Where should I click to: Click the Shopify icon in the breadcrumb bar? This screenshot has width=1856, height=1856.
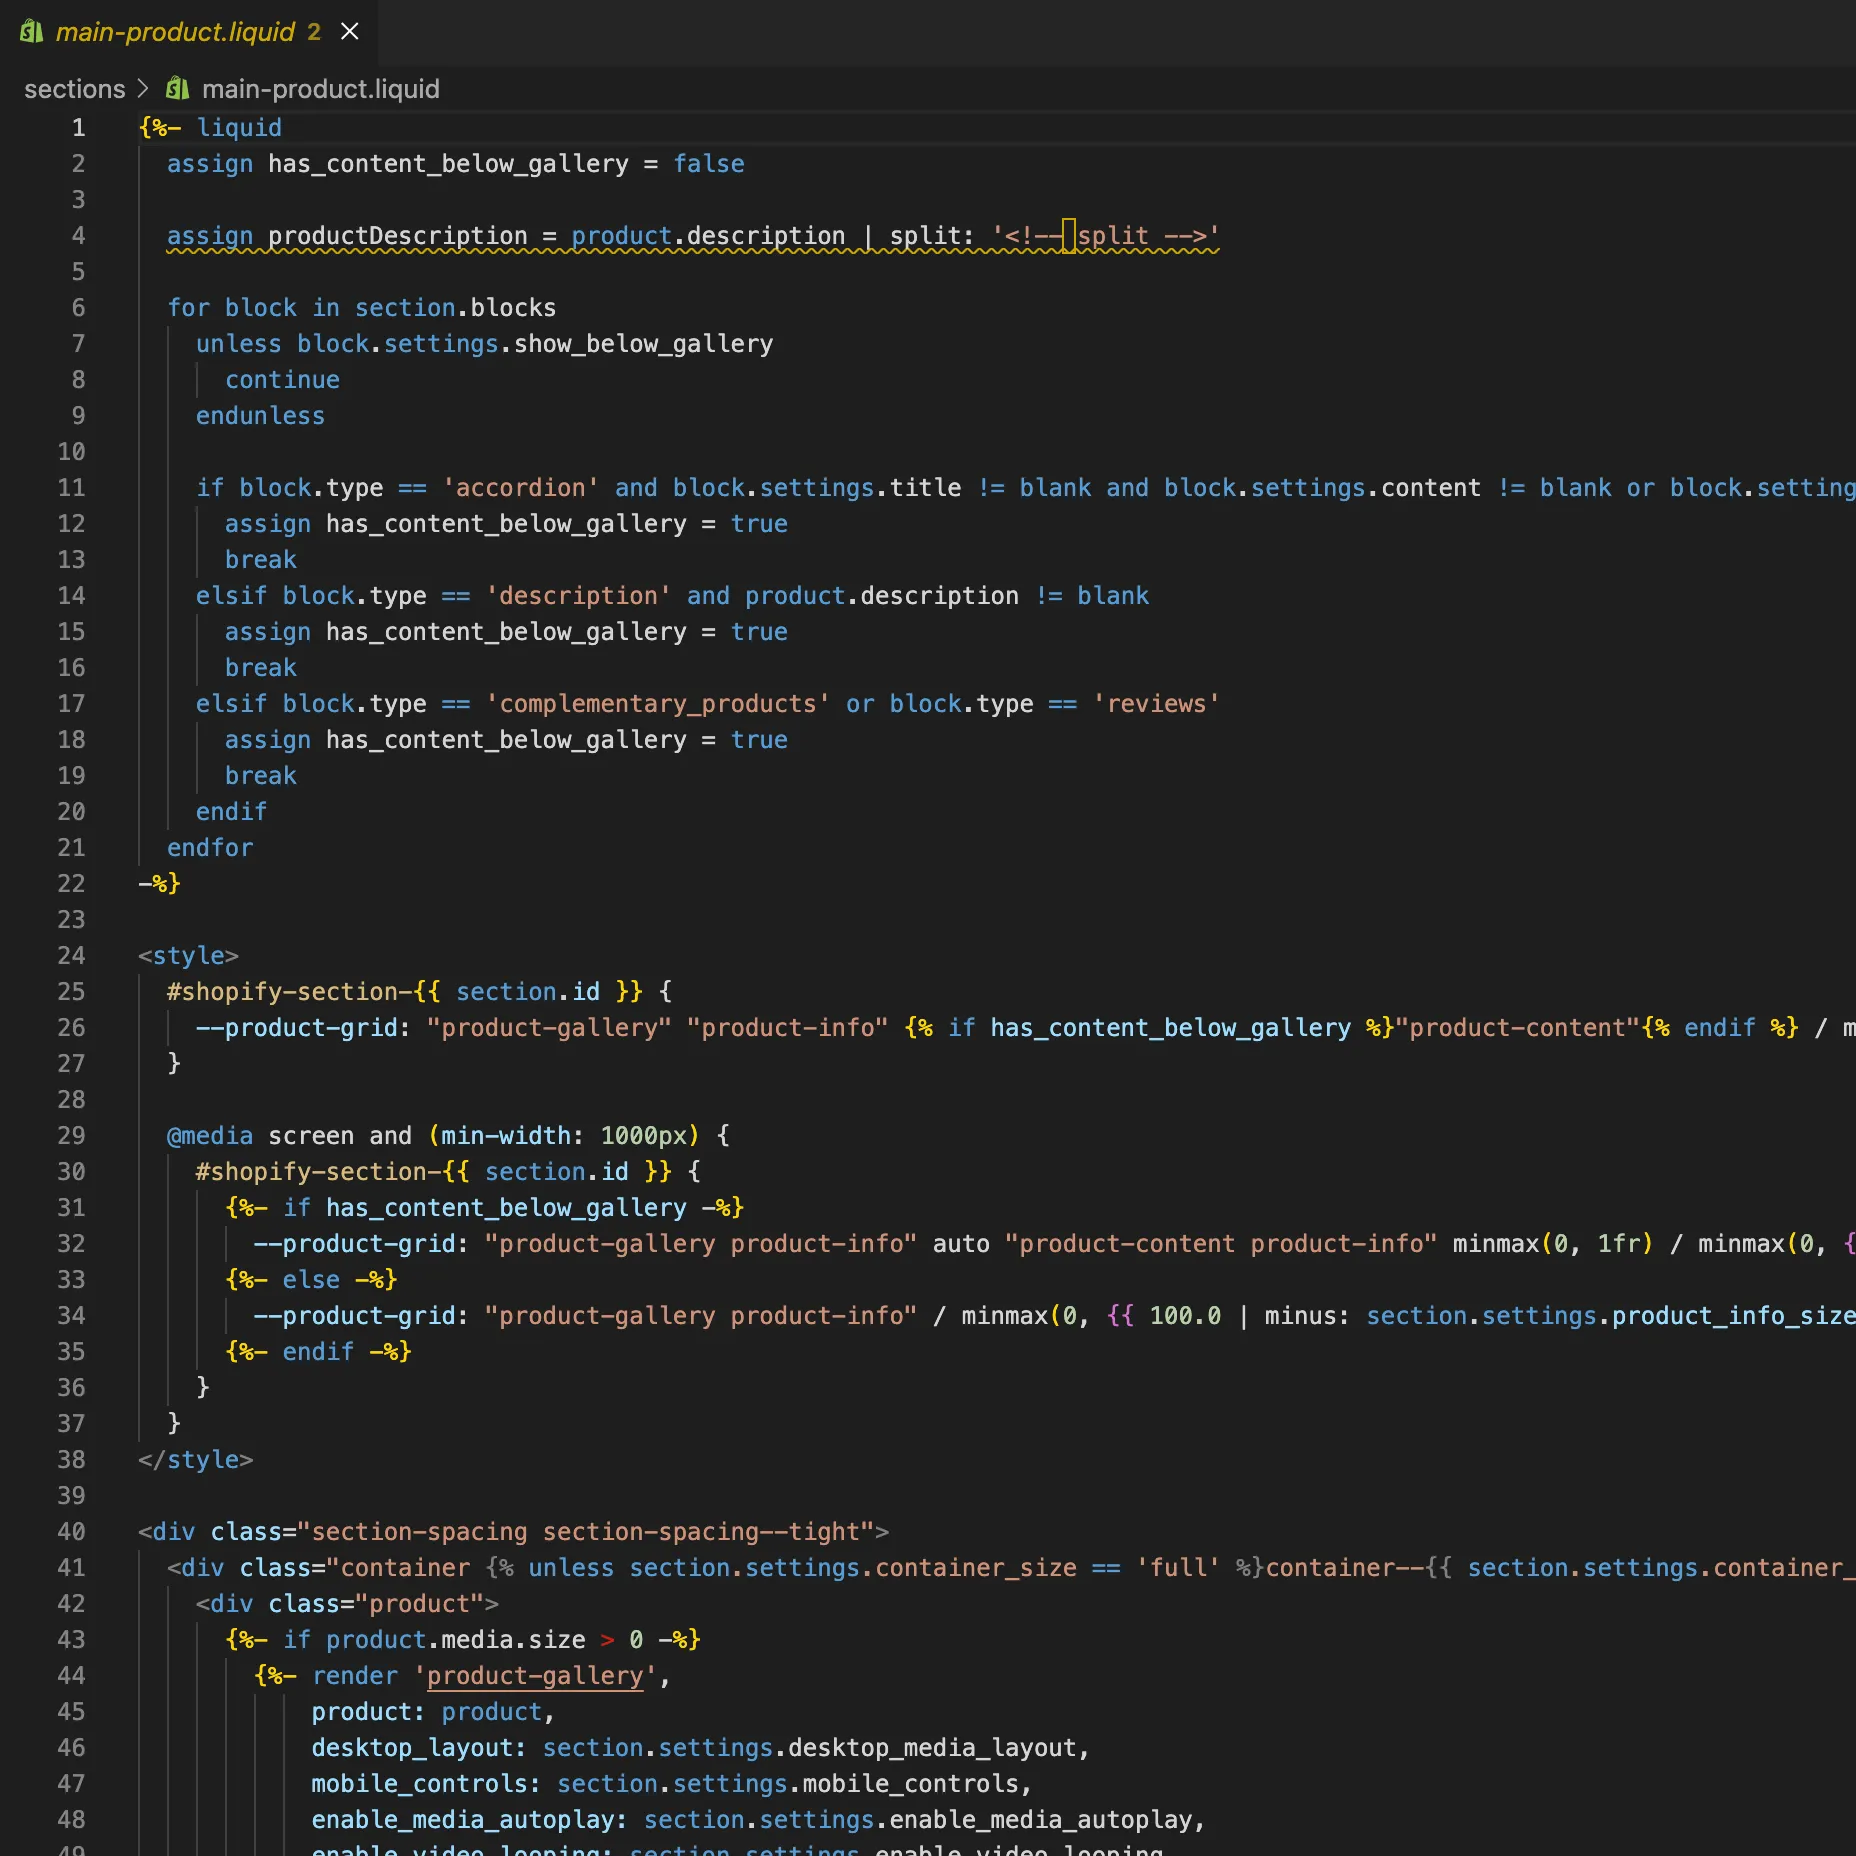coord(177,89)
